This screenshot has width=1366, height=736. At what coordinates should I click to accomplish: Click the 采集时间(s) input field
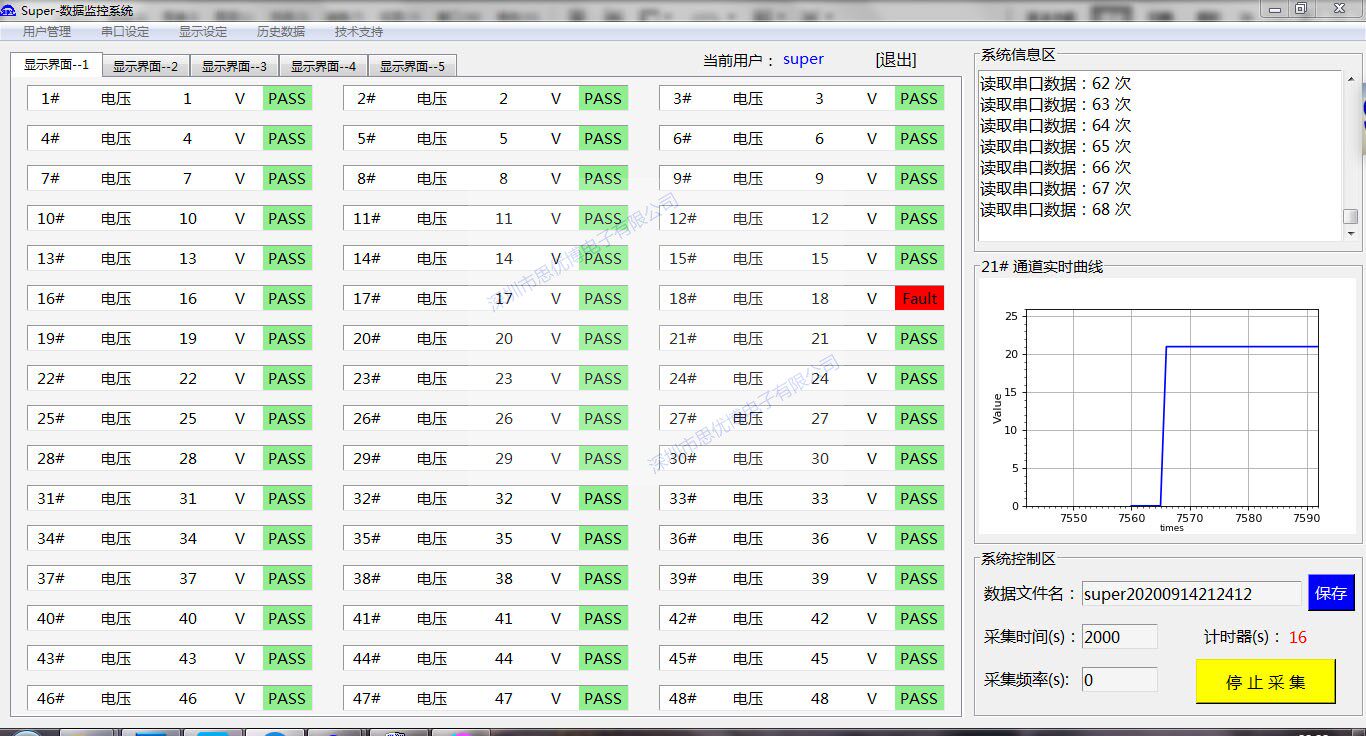(1119, 637)
